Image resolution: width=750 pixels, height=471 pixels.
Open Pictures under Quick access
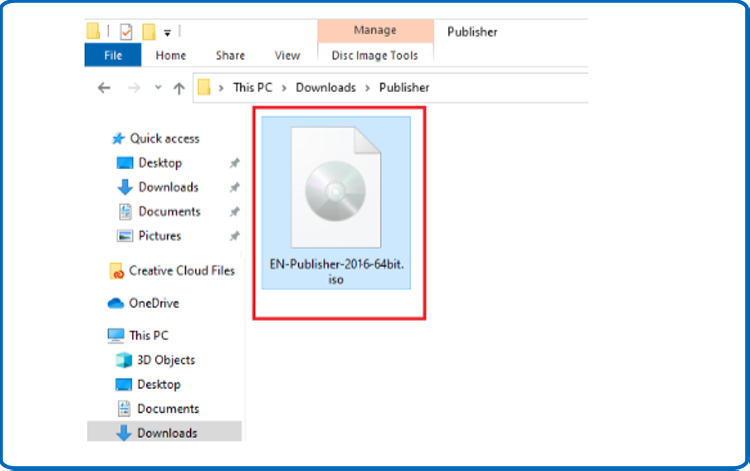(x=160, y=236)
